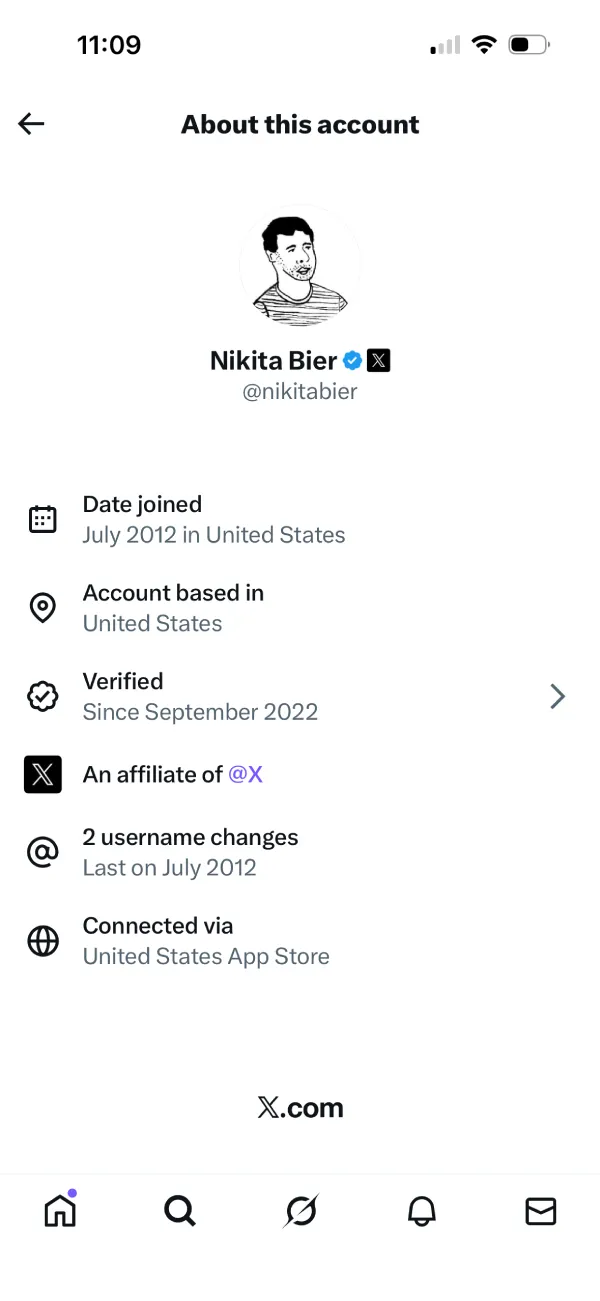Viewport: 600px width, 1301px height.
Task: Click the @ icon on username changes row
Action: 42,851
